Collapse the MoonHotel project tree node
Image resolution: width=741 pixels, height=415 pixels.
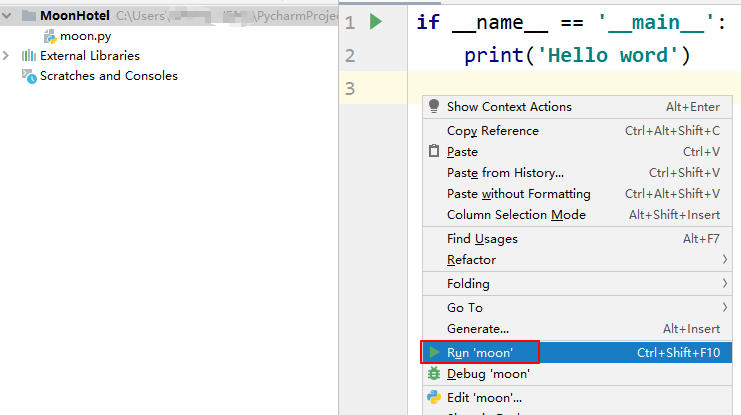pyautogui.click(x=7, y=16)
